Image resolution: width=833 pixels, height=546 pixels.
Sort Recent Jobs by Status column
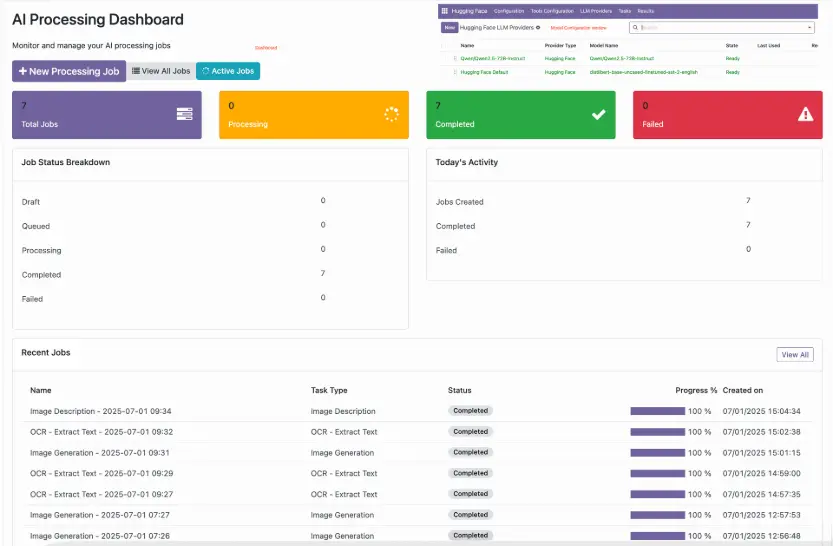(x=460, y=390)
